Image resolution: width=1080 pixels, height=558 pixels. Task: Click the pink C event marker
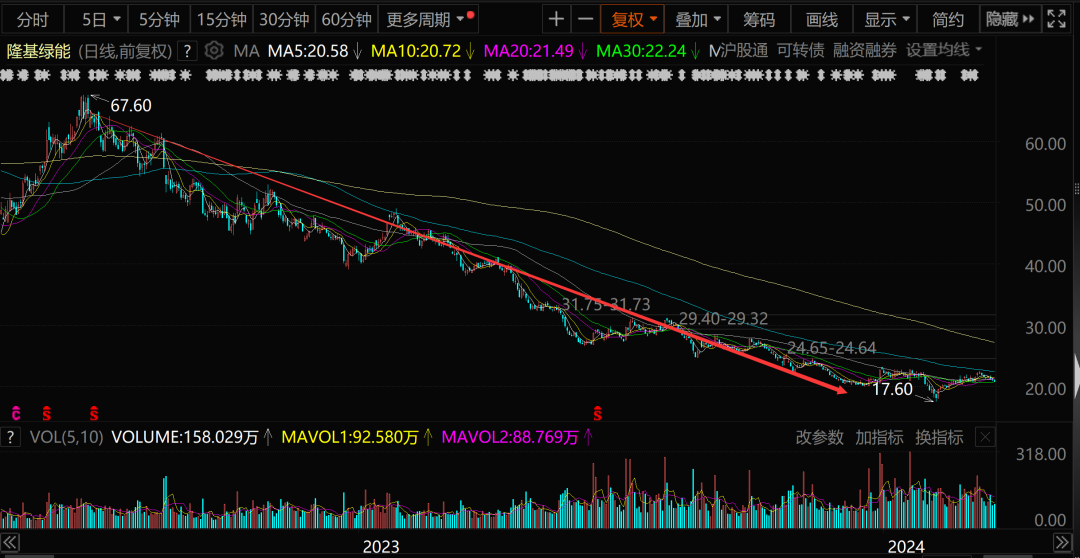[x=16, y=413]
